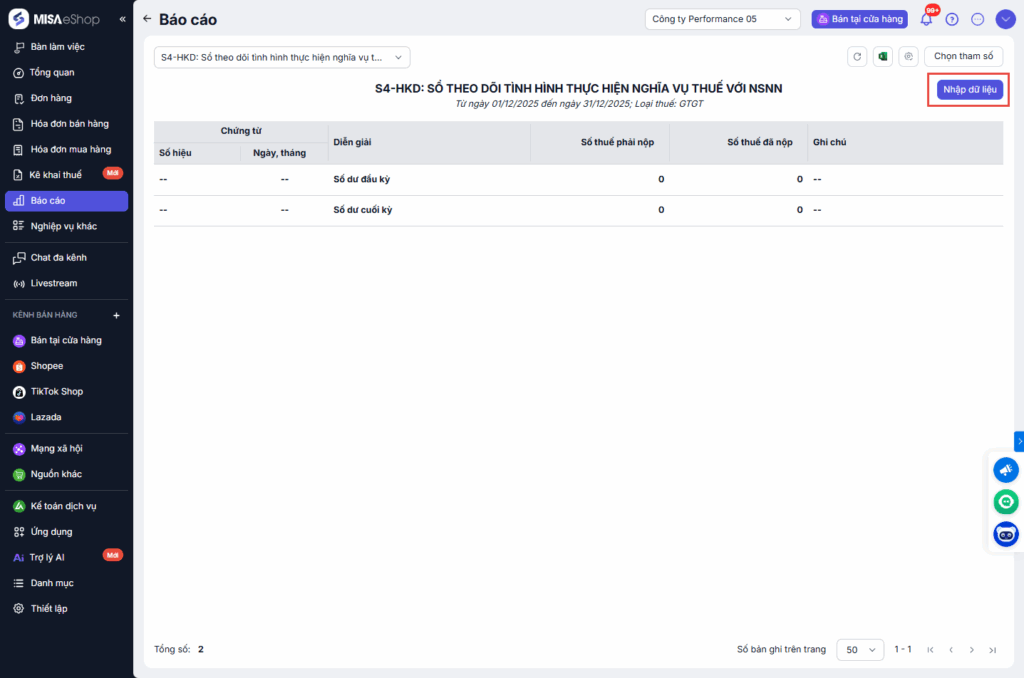Click Bán tại cửa hàng header button

tap(859, 19)
